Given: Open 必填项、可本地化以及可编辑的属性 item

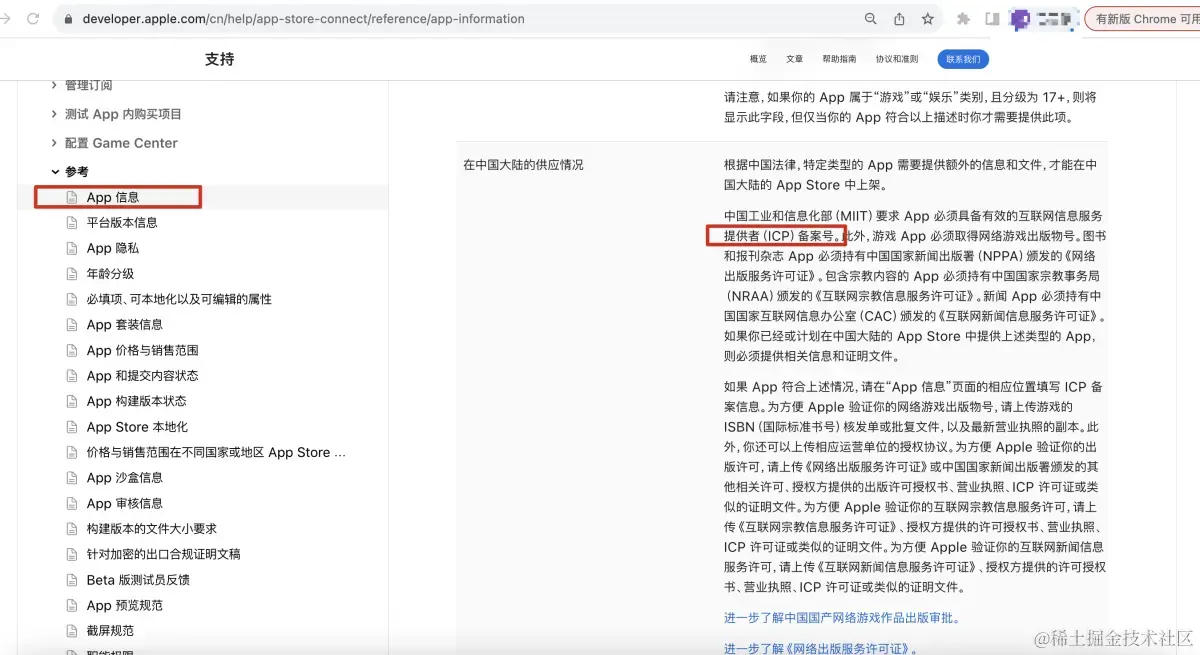Looking at the screenshot, I should pos(179,299).
